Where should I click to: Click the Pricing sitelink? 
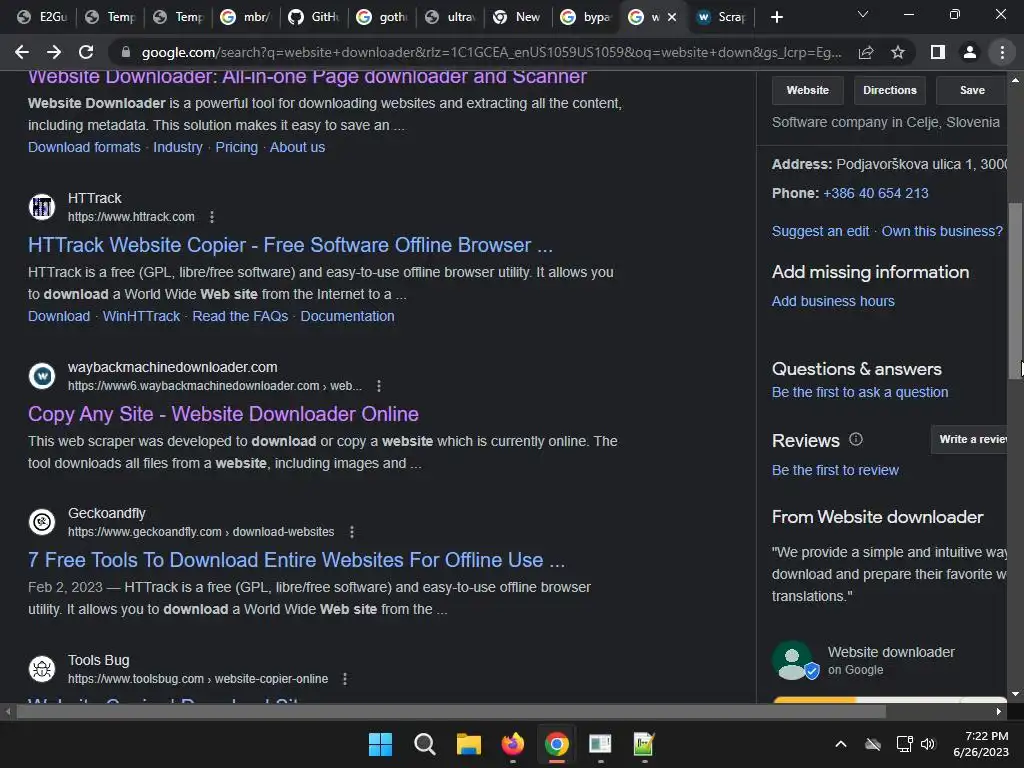tap(236, 147)
